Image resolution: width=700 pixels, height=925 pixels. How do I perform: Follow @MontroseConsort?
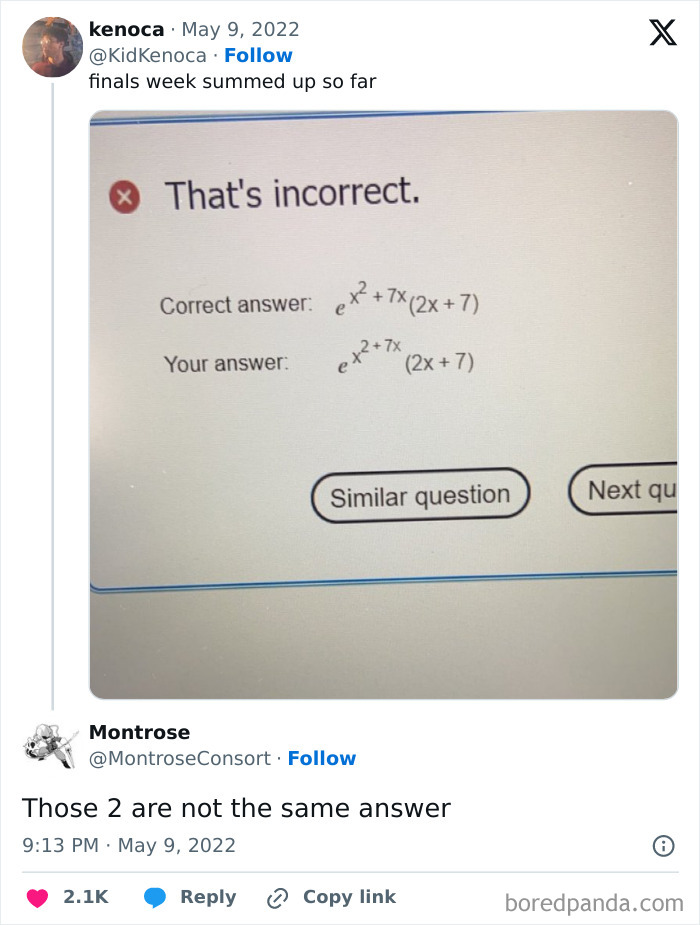coord(323,758)
